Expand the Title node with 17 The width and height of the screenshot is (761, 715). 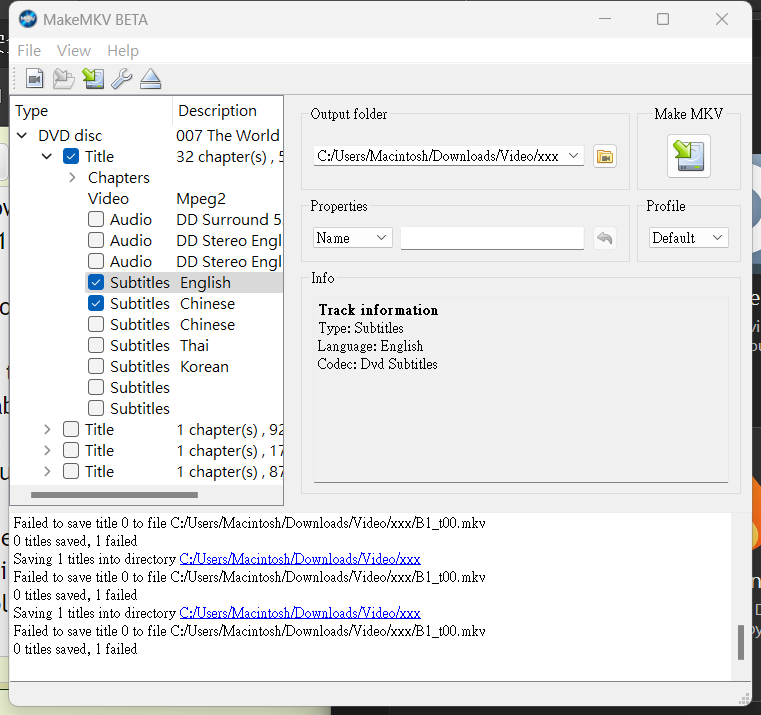click(47, 450)
